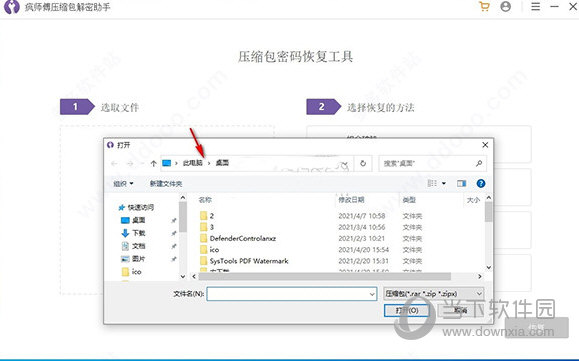Refresh the folder listing
Viewport: 579px width, 361px height.
(x=363, y=163)
